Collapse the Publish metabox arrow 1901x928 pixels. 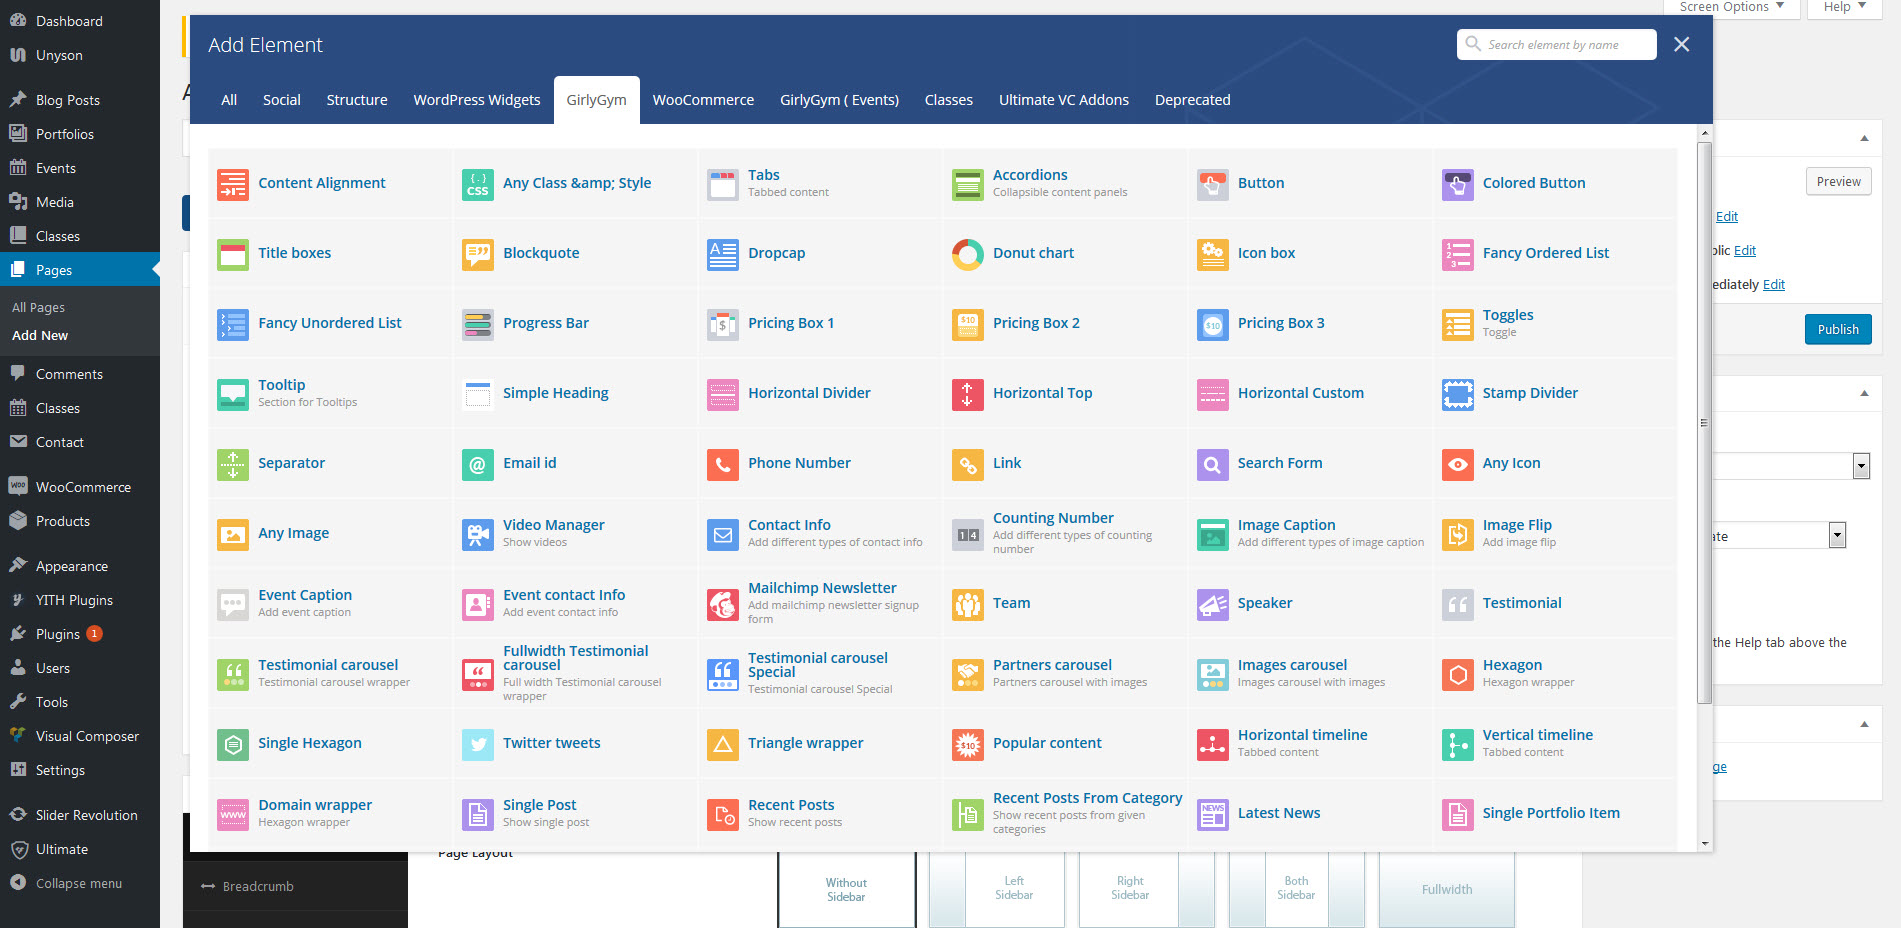pos(1864,138)
